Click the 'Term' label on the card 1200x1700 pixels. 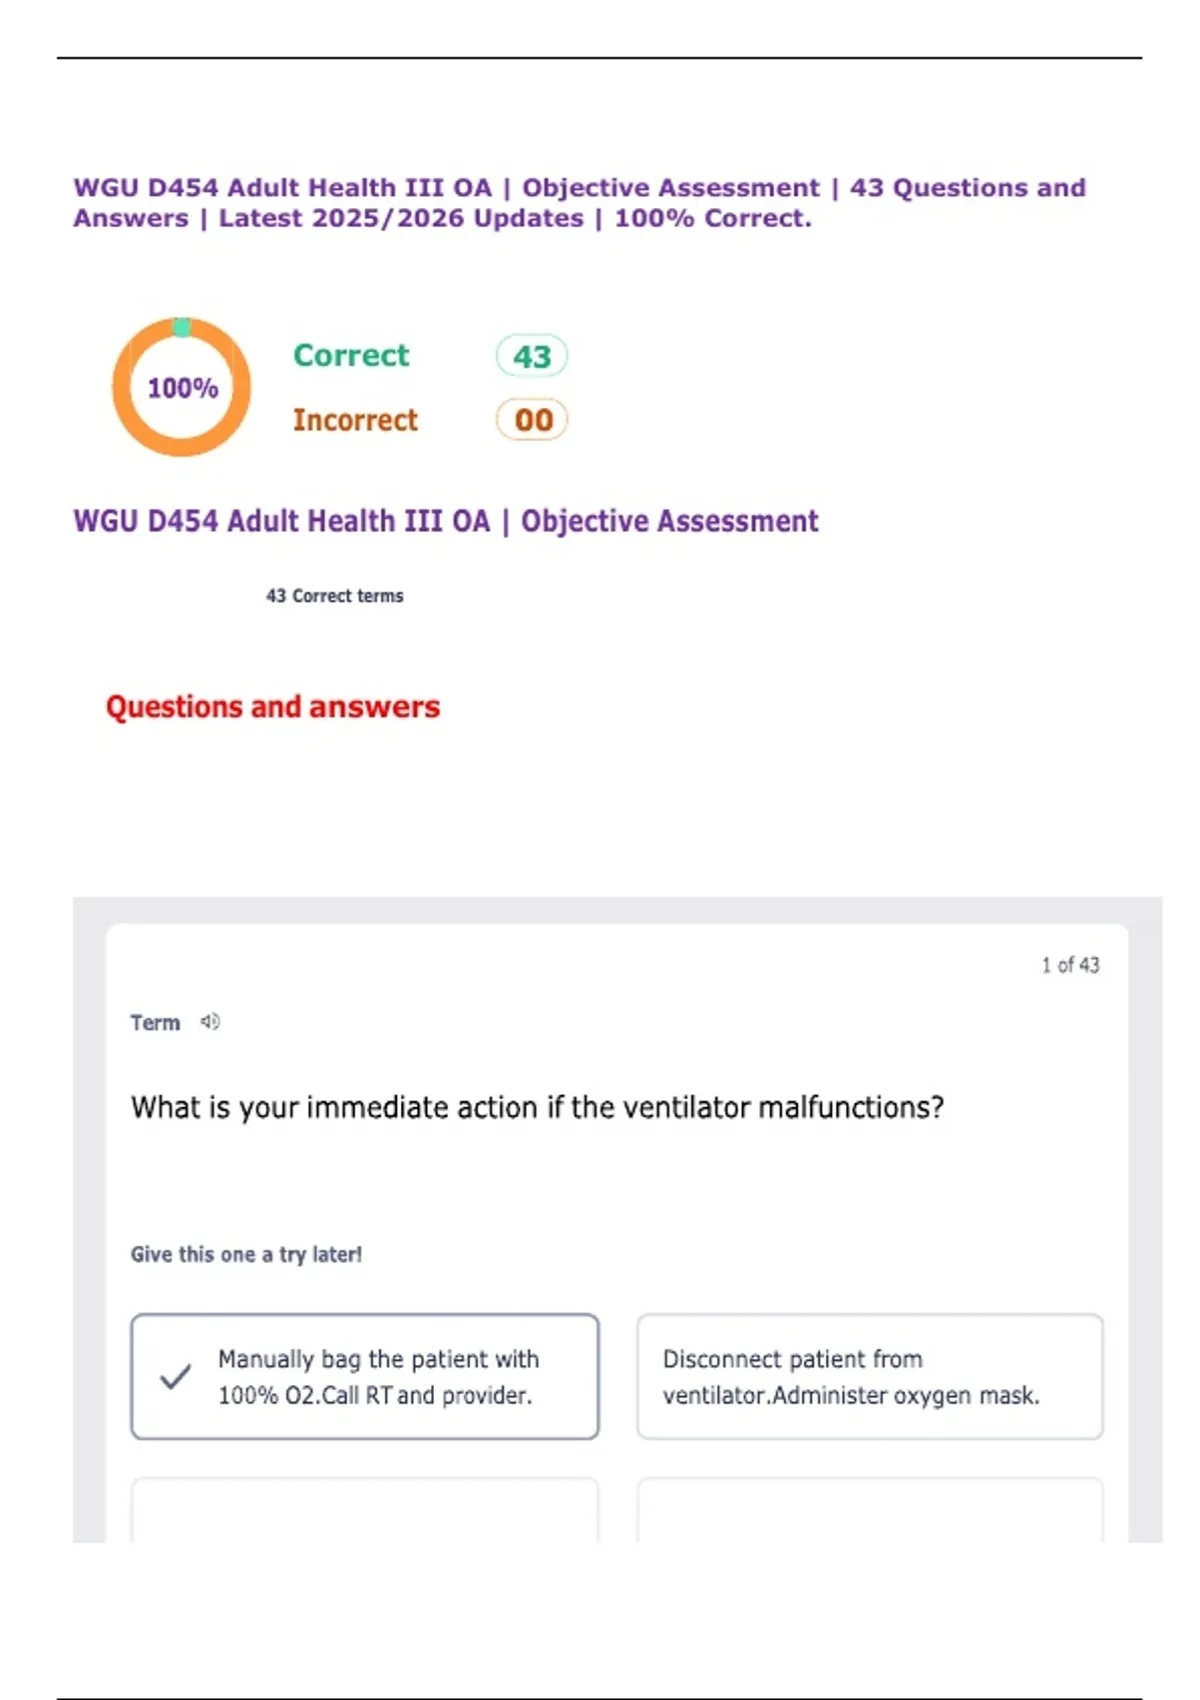point(155,1022)
